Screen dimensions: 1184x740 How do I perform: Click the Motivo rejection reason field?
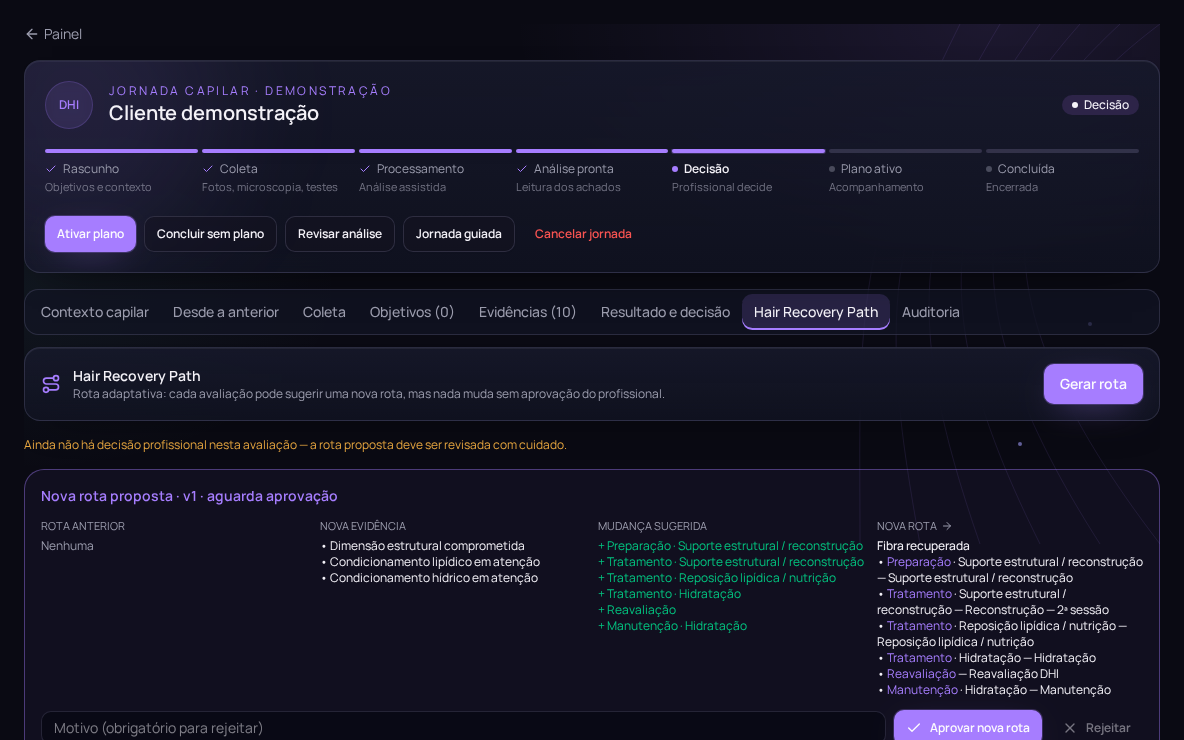coord(463,726)
